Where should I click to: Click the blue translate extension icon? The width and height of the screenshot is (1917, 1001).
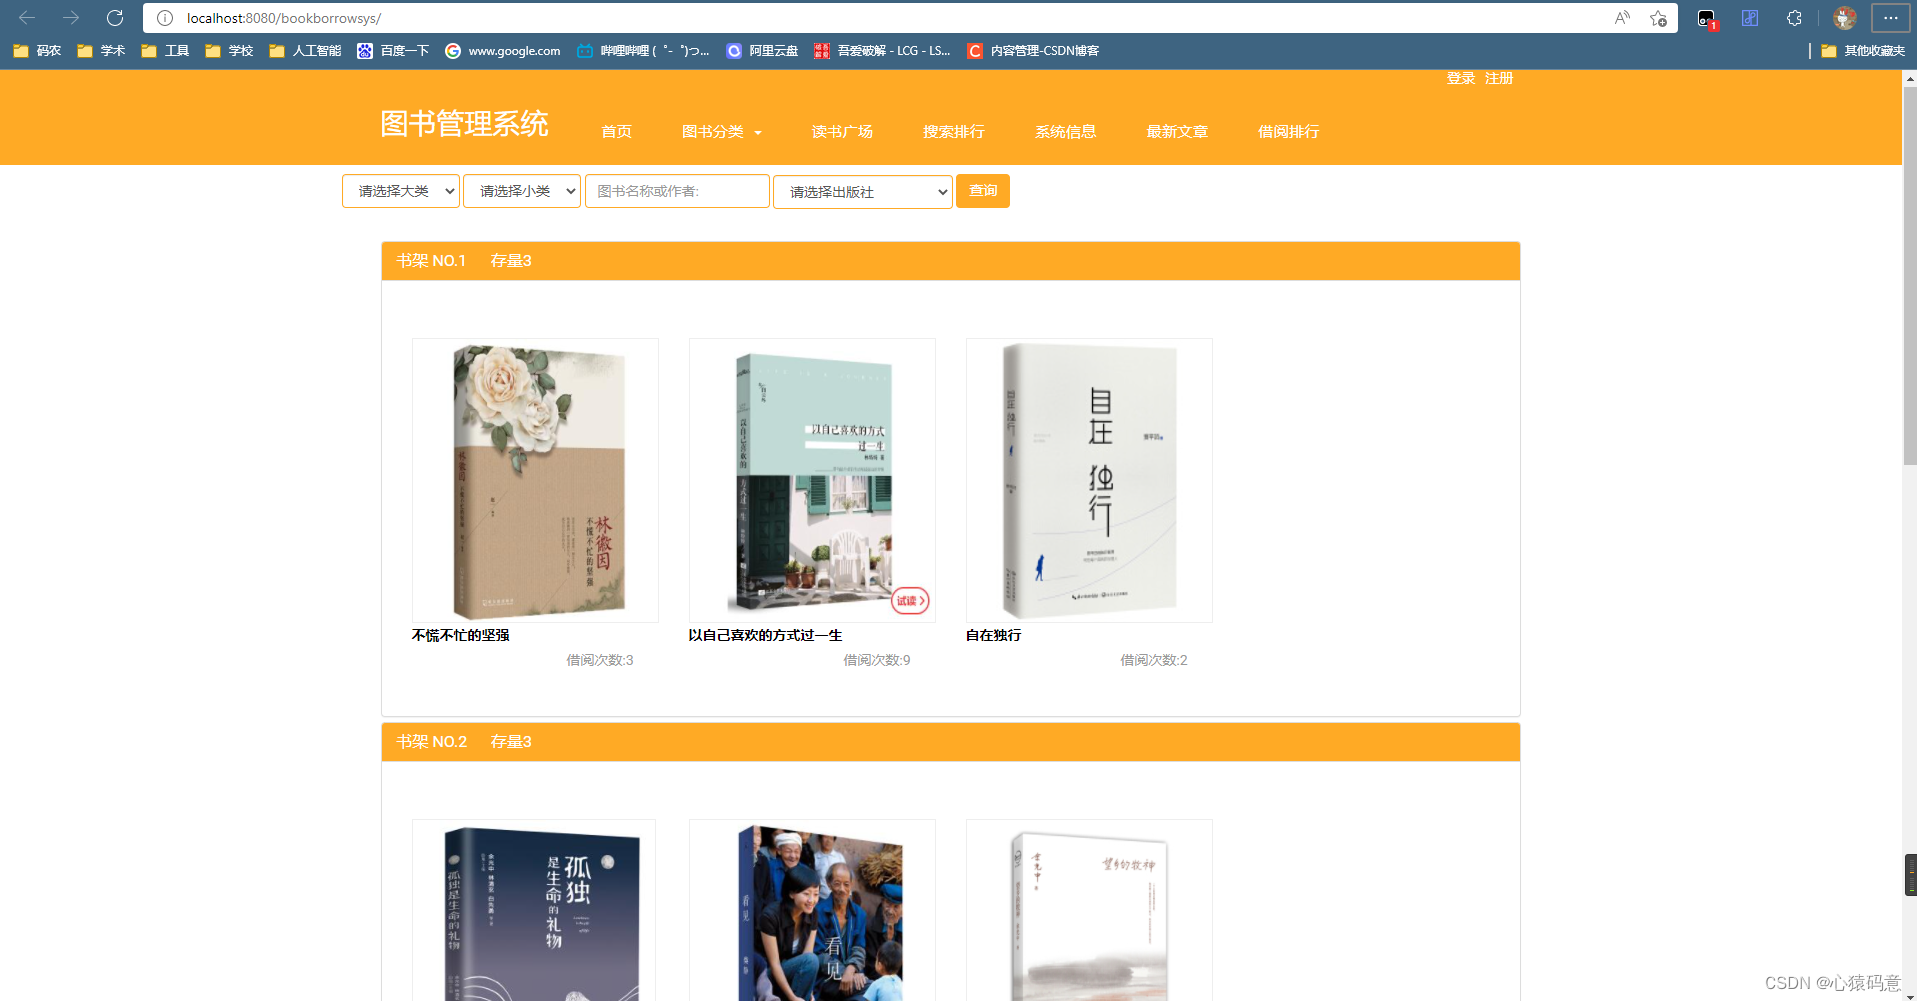1750,18
